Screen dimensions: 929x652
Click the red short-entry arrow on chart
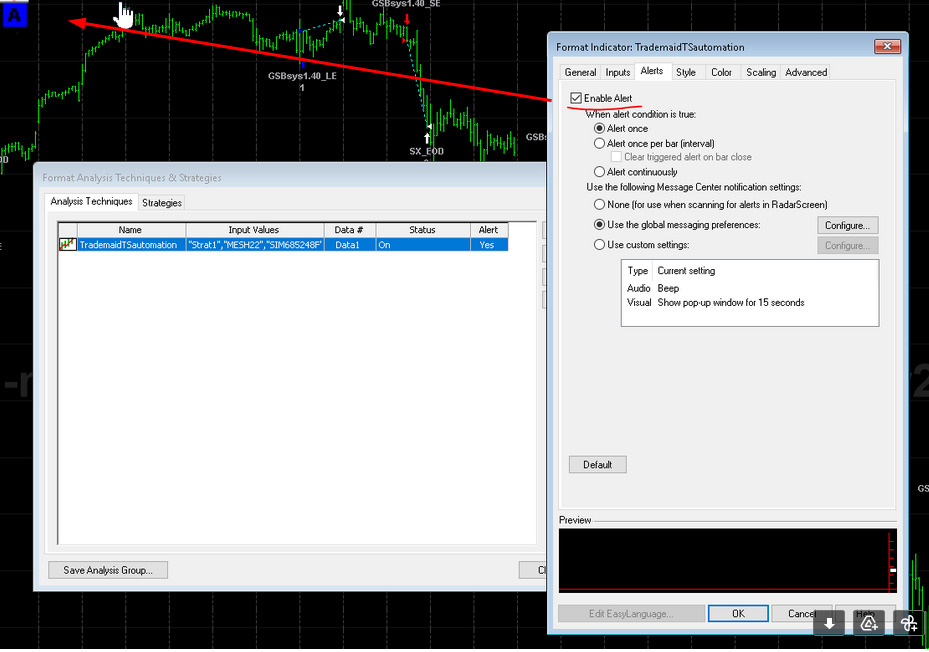pos(407,19)
